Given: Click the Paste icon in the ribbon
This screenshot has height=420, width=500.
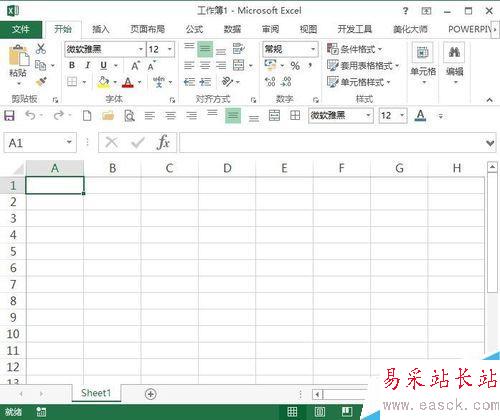Looking at the screenshot, I should click(x=19, y=55).
